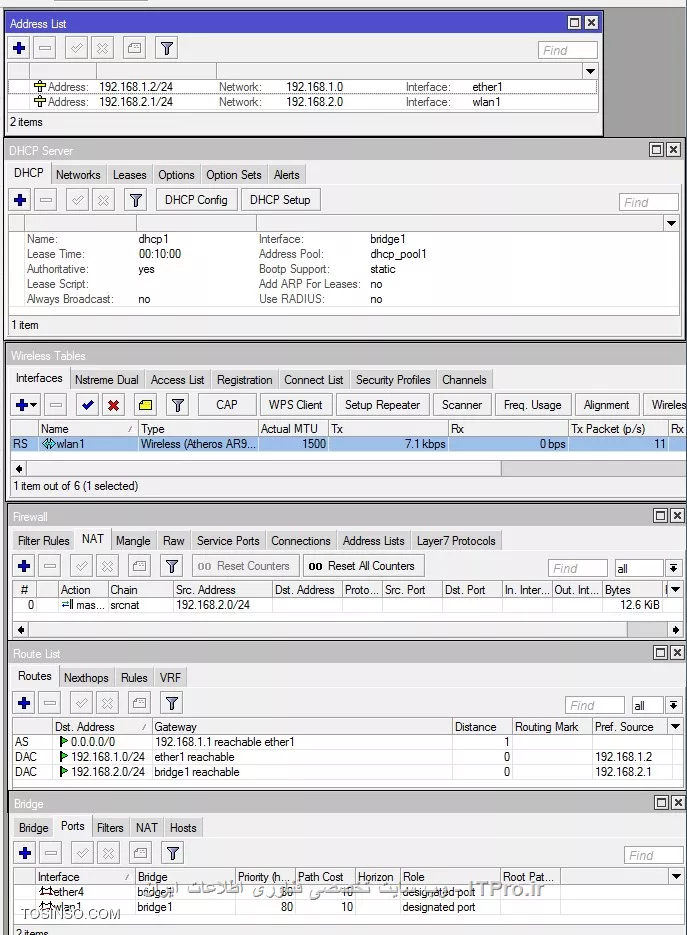This screenshot has height=935, width=687.
Task: Click comment icon in Address List toolbar
Action: coord(135,48)
